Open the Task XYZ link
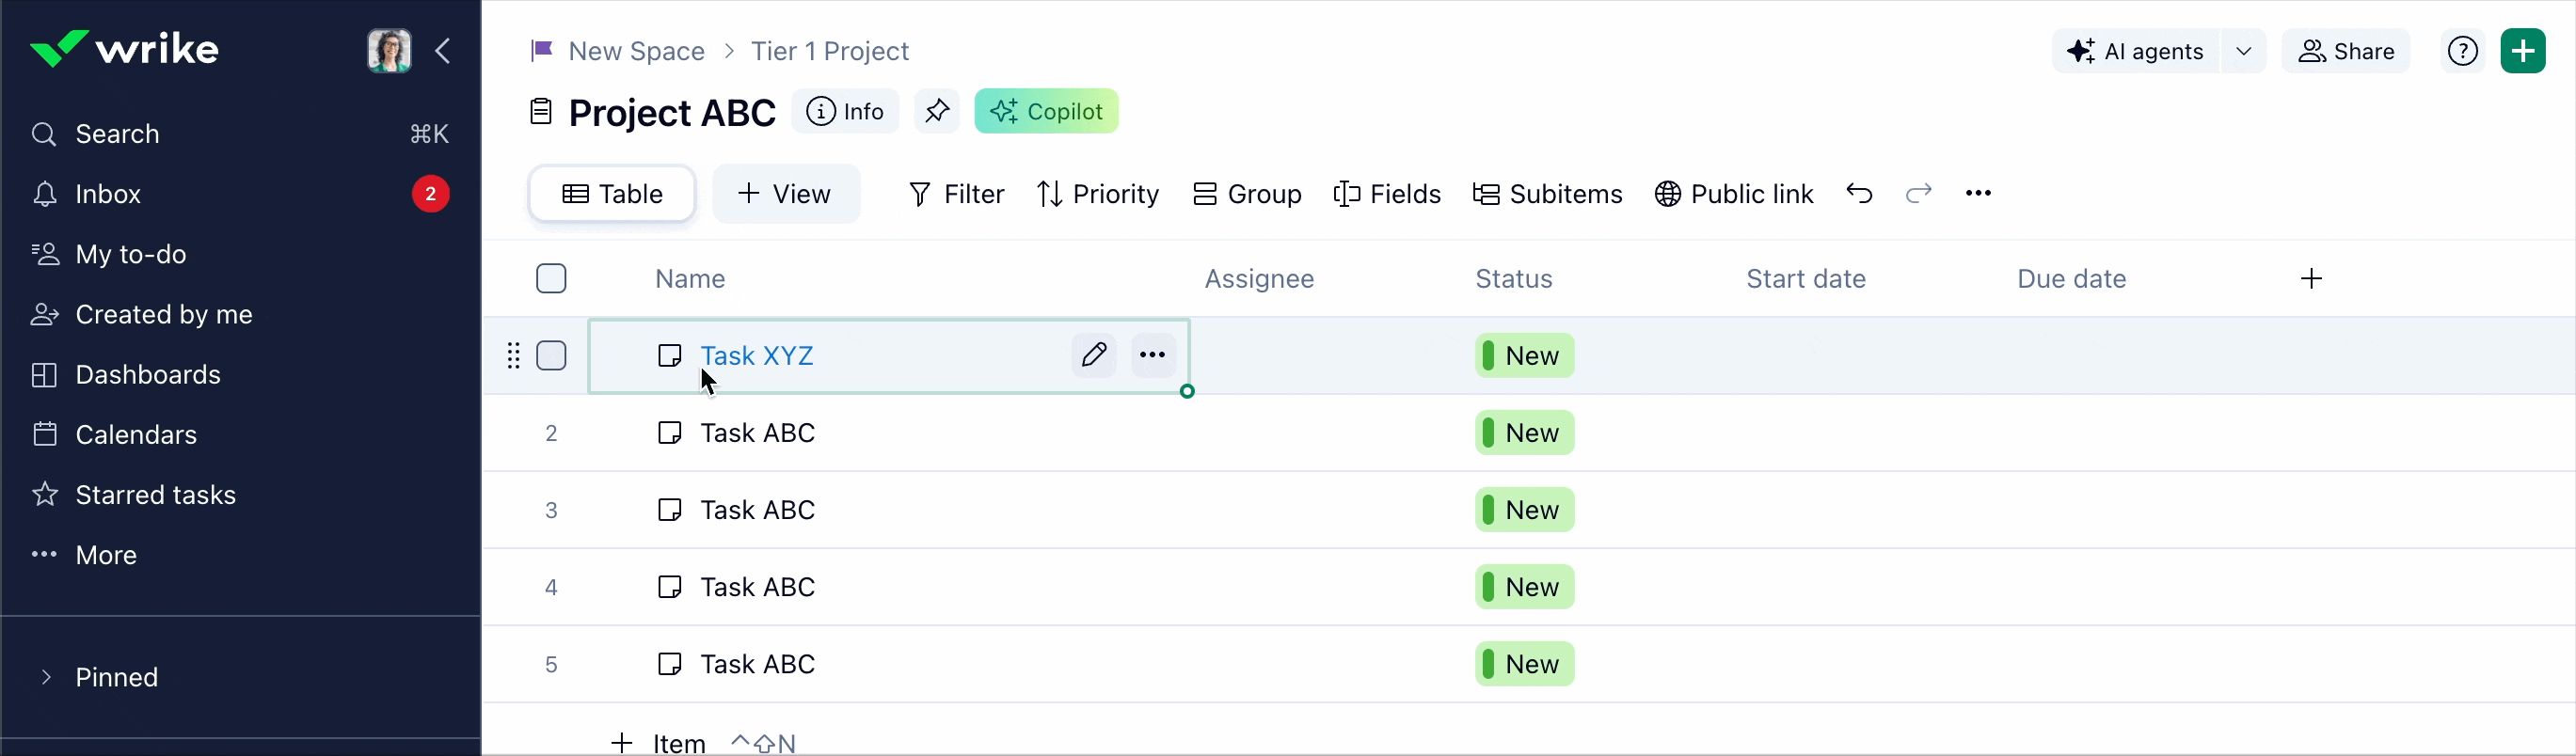Screen dimensions: 2576x756 coord(757,356)
